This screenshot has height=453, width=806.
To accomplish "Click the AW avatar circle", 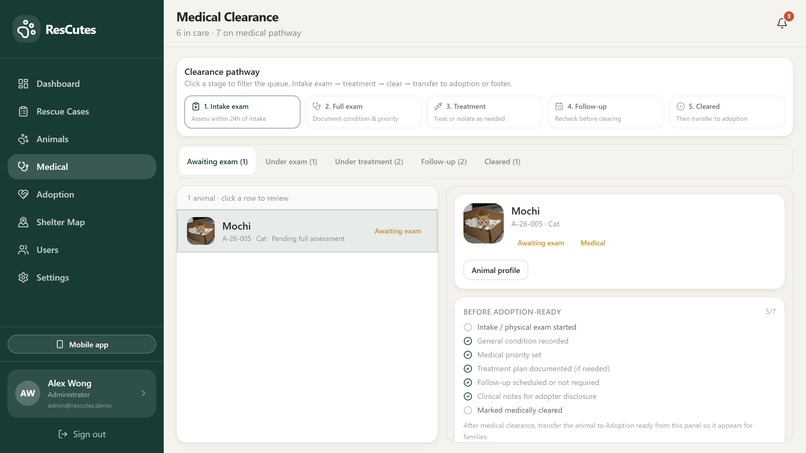I will click(x=28, y=393).
